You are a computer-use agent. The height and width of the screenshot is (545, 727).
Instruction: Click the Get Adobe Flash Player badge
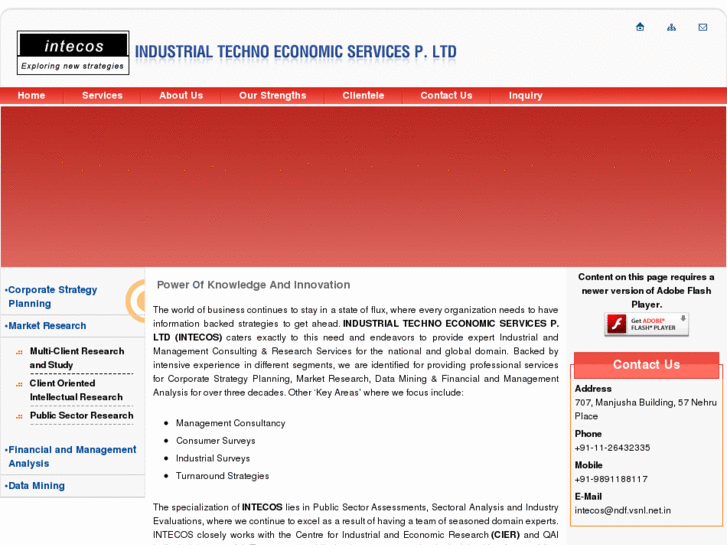[x=646, y=324]
